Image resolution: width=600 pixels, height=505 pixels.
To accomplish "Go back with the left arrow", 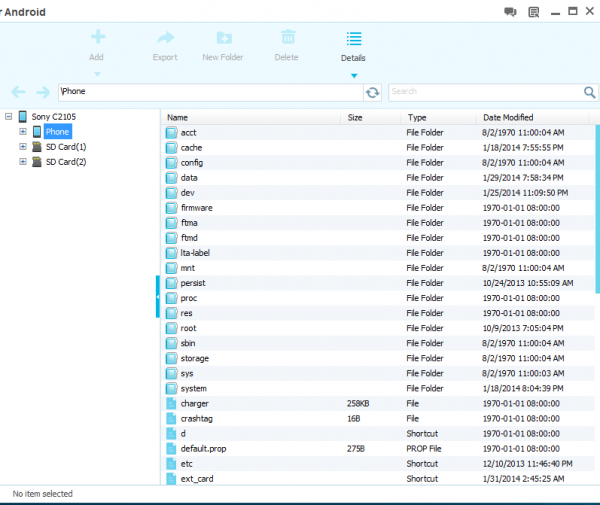I will pyautogui.click(x=18, y=92).
